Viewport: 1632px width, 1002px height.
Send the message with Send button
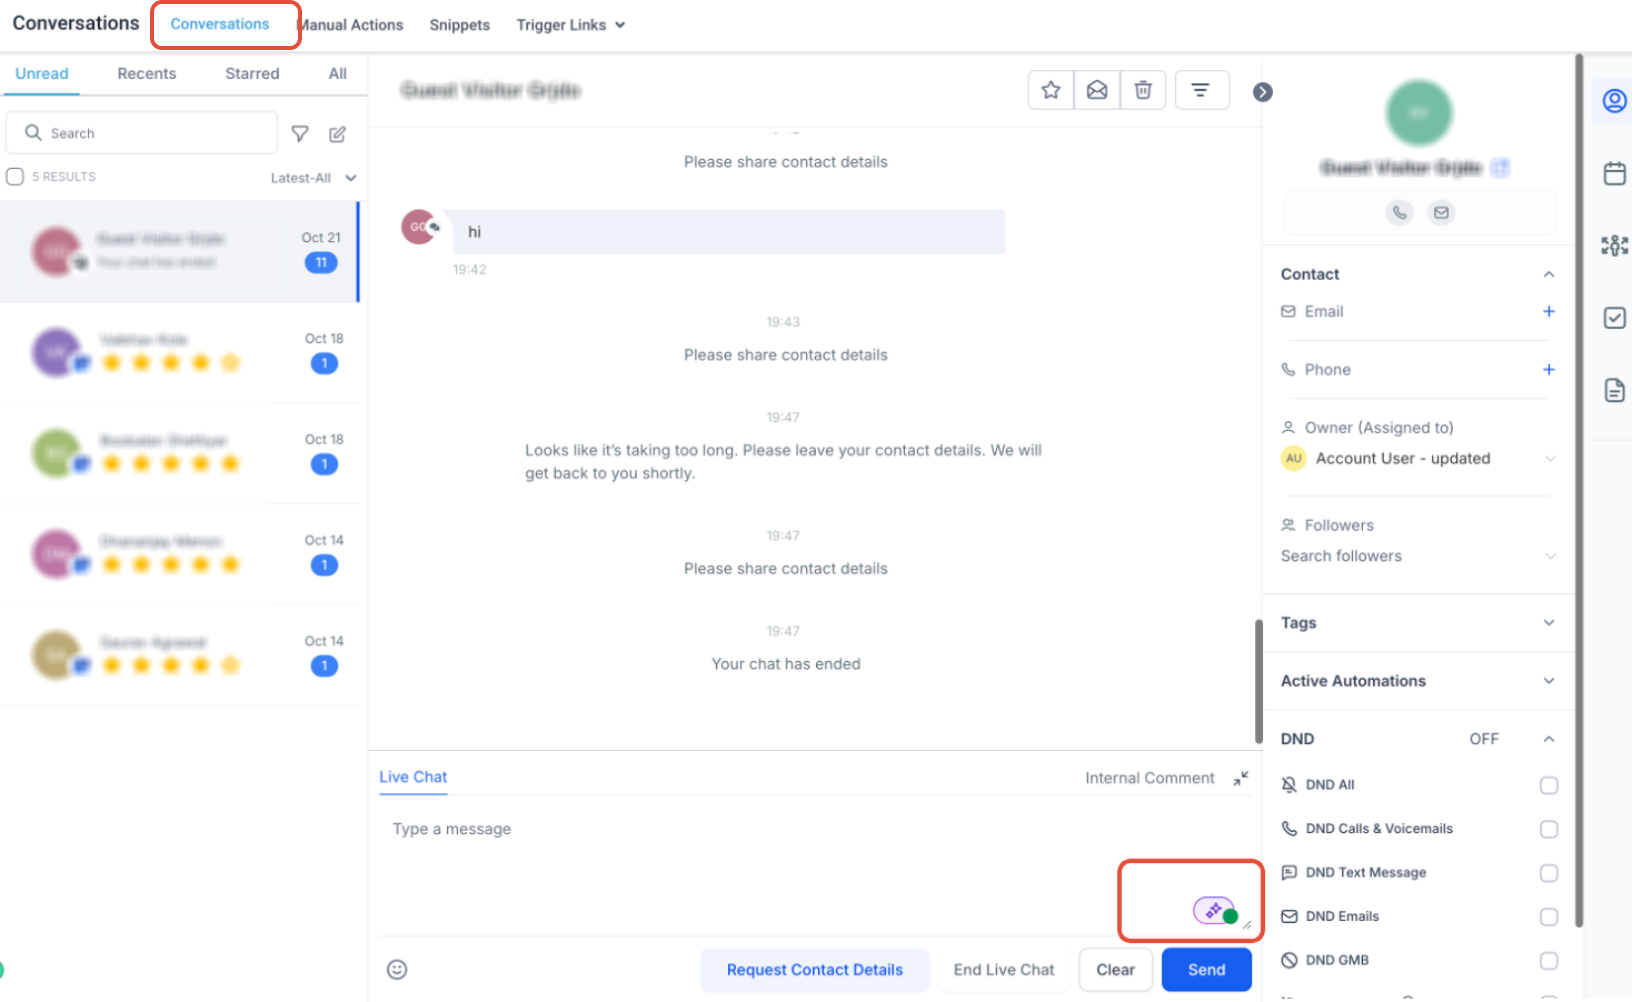(1207, 970)
